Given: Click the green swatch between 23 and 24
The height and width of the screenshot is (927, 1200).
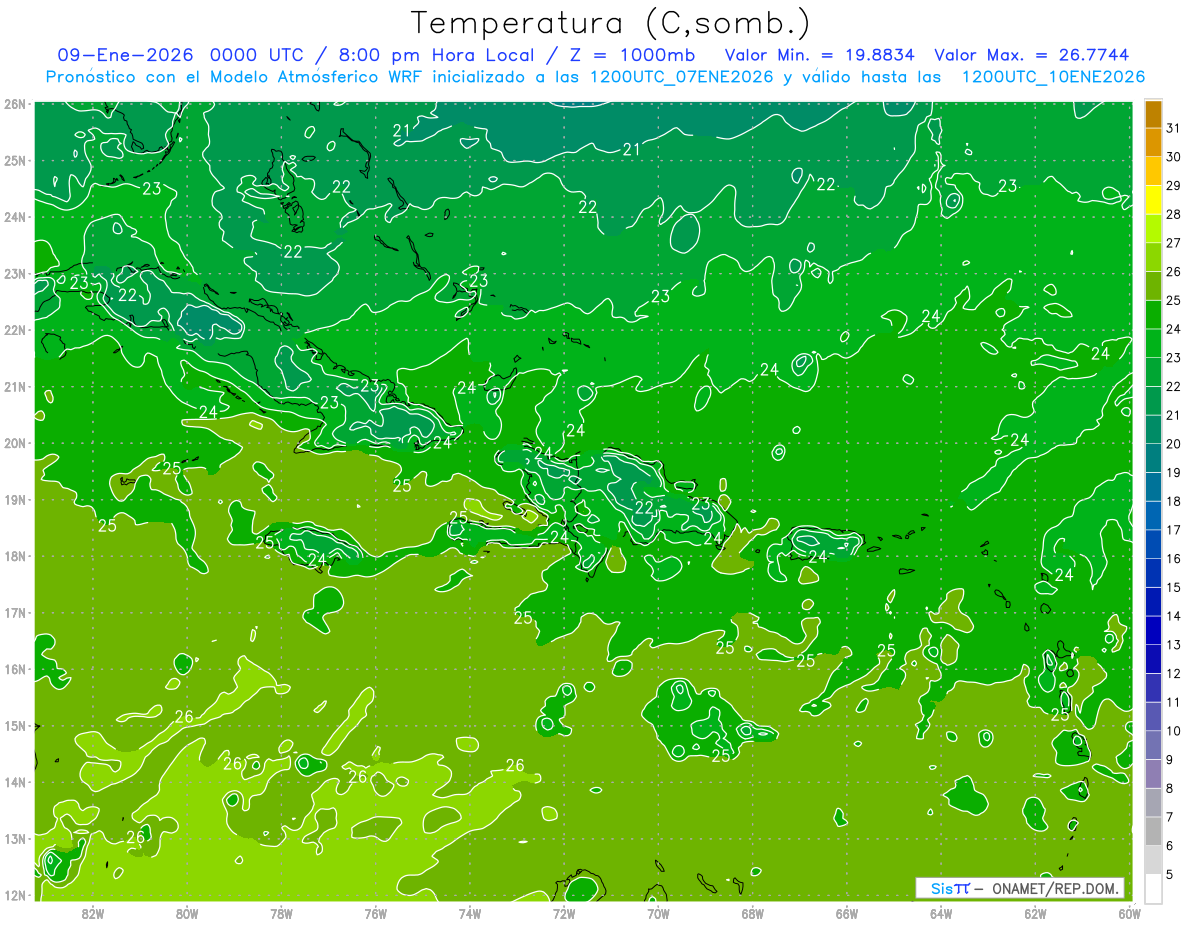Looking at the screenshot, I should coord(1153,343).
